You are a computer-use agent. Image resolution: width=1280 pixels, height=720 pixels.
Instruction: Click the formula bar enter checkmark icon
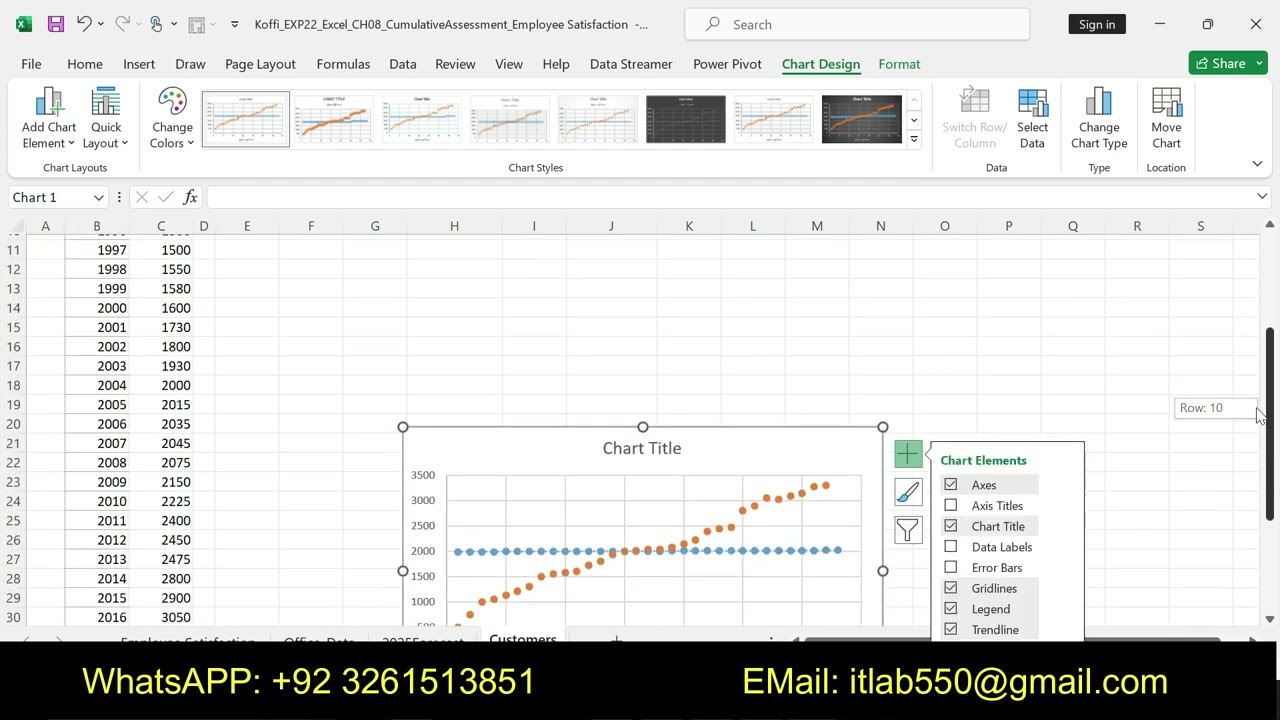coord(165,197)
